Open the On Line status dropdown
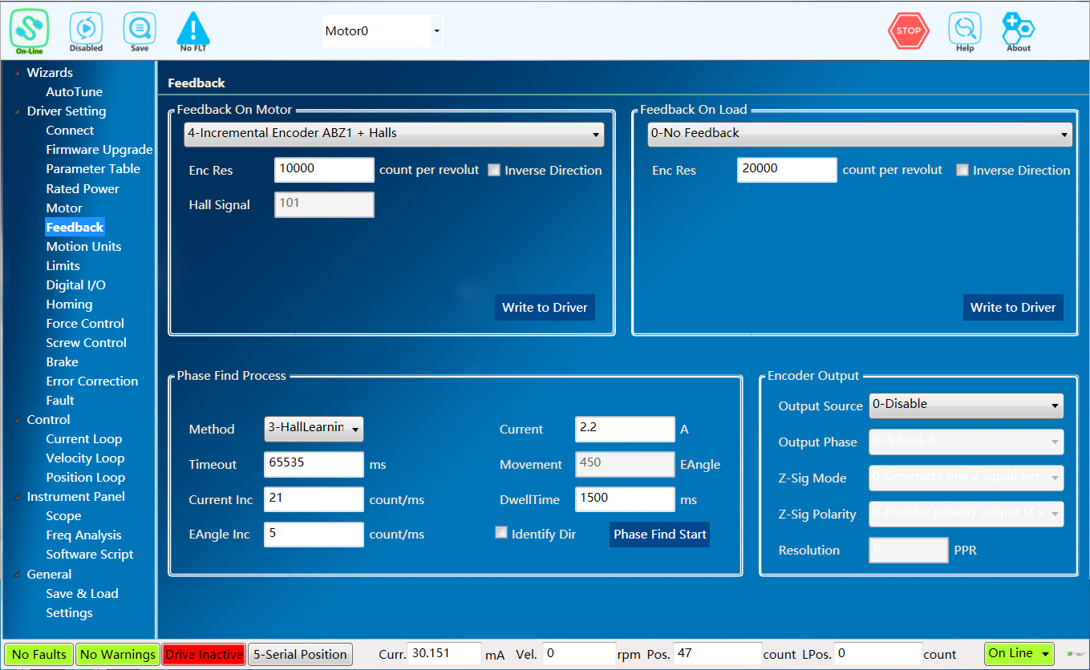This screenshot has width=1090, height=670. pos(1019,653)
